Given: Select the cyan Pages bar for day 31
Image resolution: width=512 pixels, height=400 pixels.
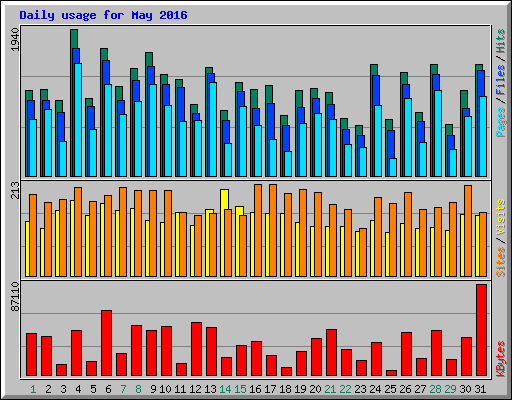Looking at the screenshot, I should (483, 136).
